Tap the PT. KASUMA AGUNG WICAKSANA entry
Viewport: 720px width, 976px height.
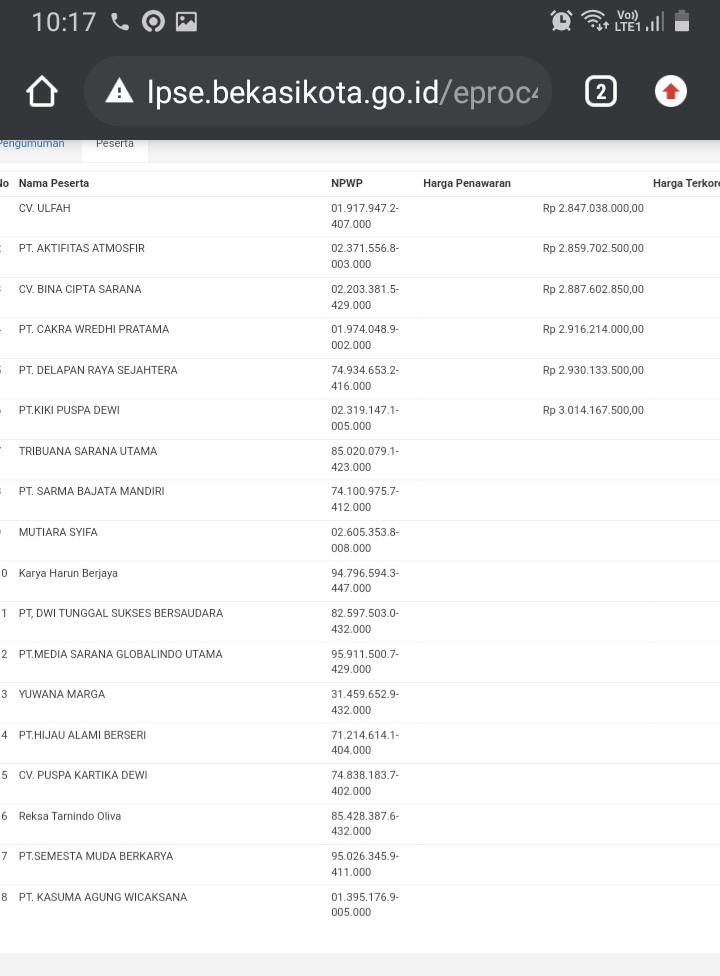103,897
